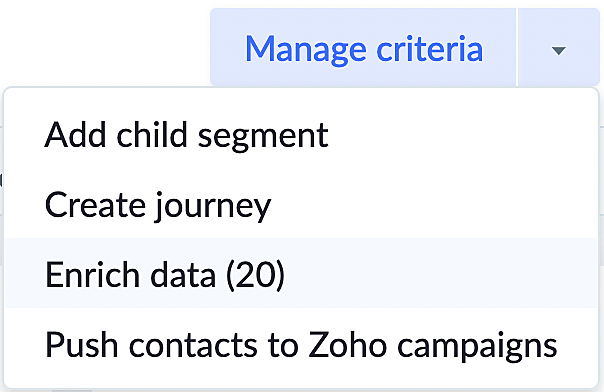Launch journey creation from dropdown list
604x392 pixels.
(301, 204)
